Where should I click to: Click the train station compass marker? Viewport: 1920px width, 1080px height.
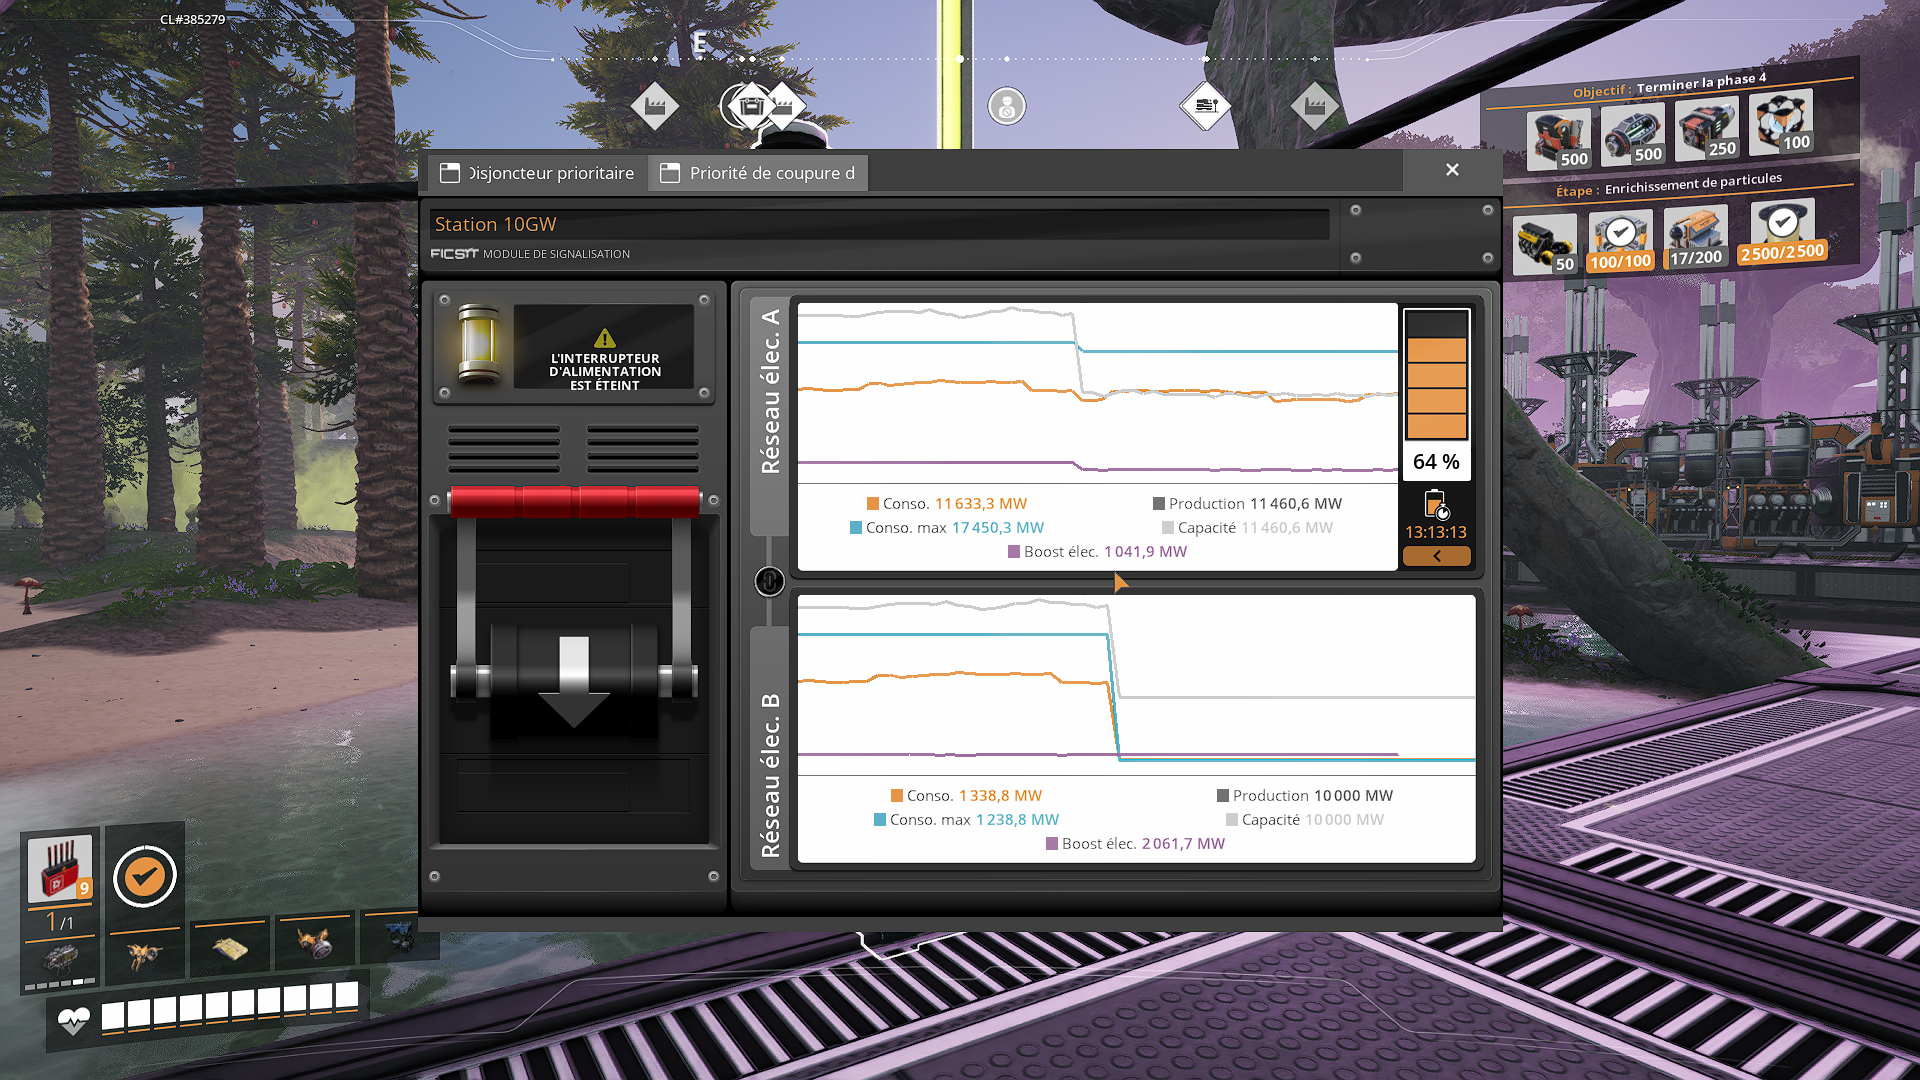point(1206,106)
